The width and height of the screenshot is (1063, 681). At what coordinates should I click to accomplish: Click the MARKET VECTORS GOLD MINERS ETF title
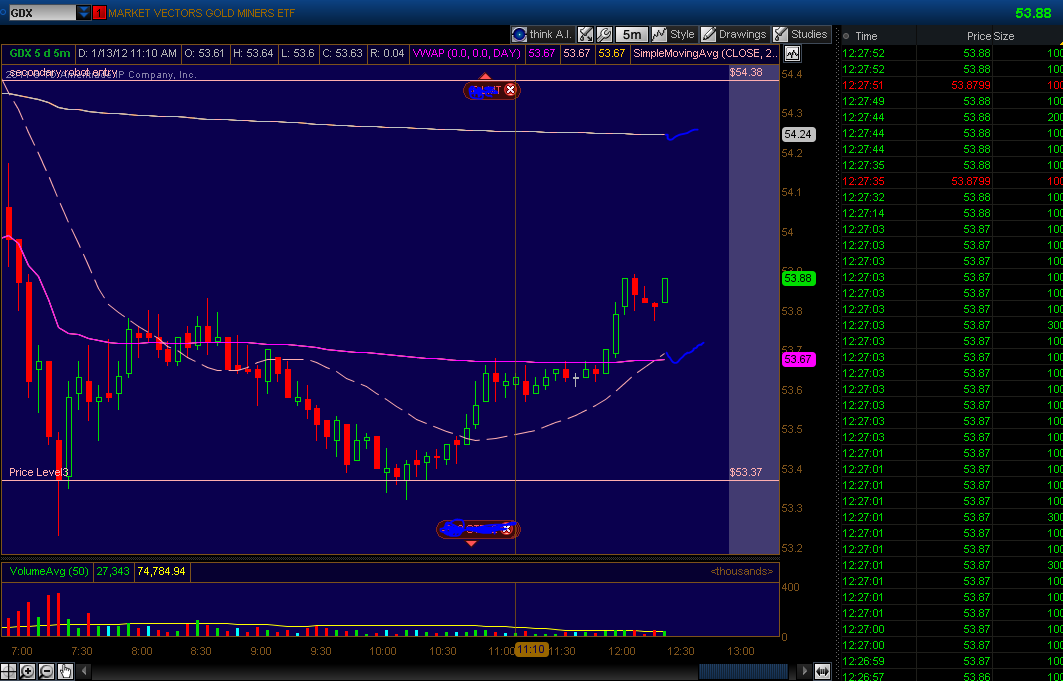click(201, 12)
